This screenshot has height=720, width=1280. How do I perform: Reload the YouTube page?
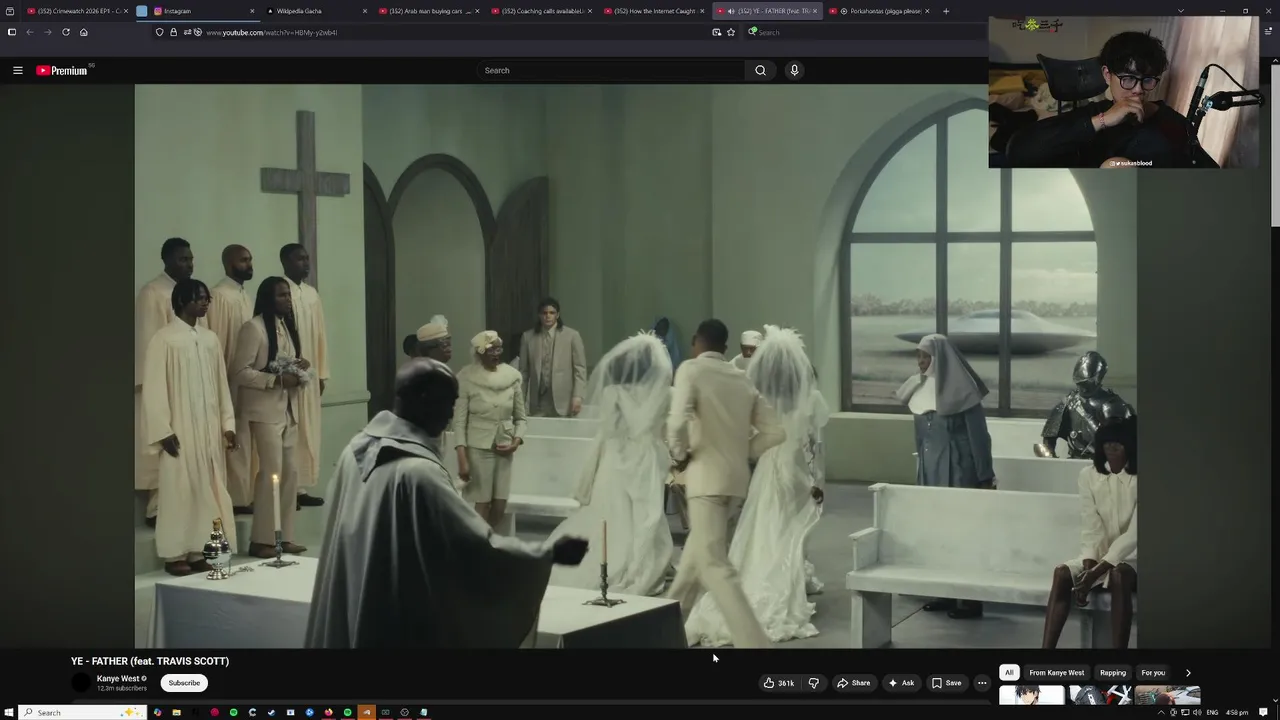[x=66, y=32]
